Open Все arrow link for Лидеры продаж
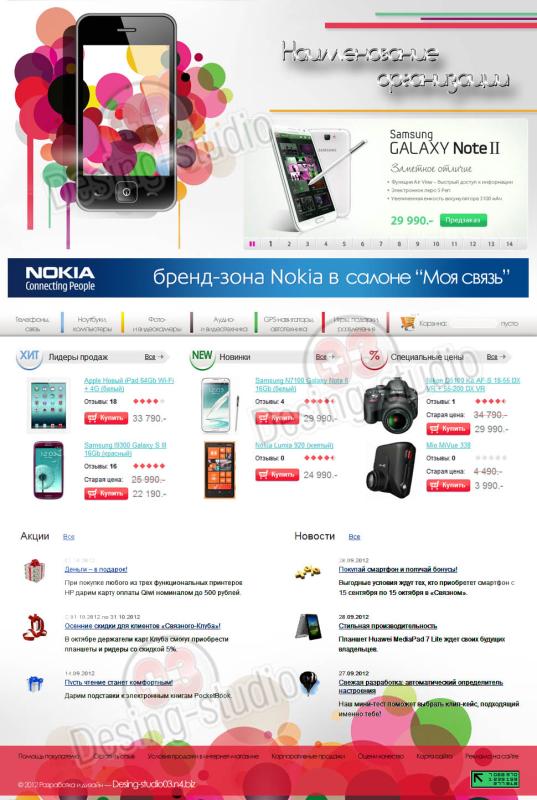 (154, 357)
